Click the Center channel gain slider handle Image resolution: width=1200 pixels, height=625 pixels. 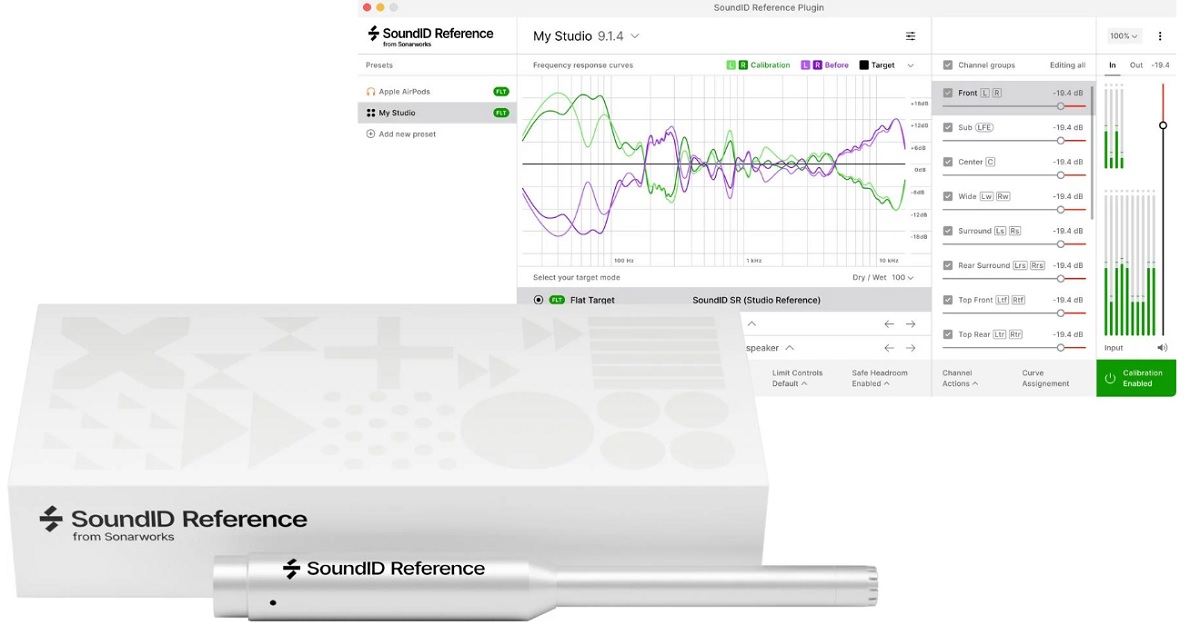pos(1060,175)
